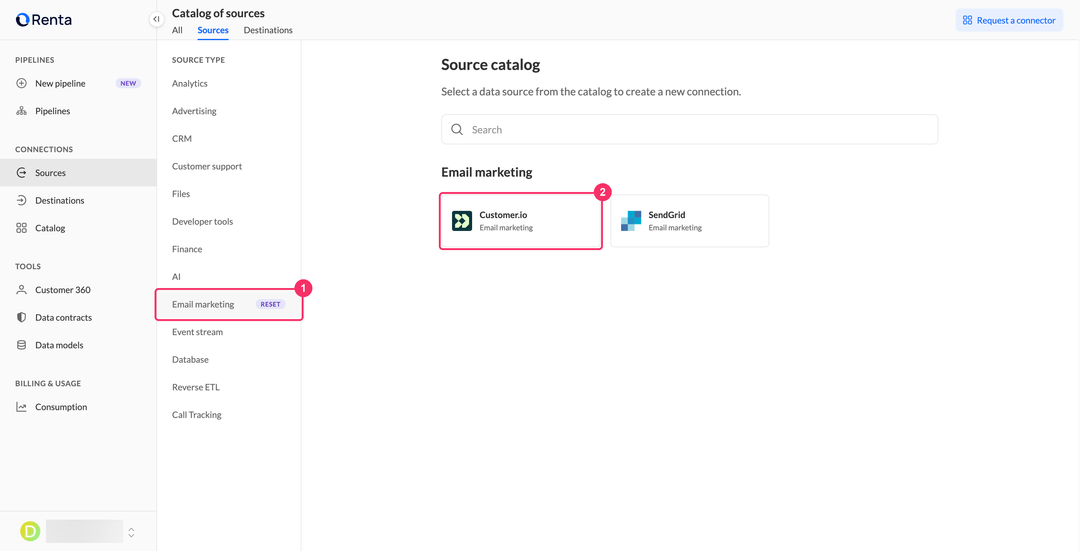Click the grid icon in Request a connector
Viewport: 1080px width, 551px height.
(968, 20)
